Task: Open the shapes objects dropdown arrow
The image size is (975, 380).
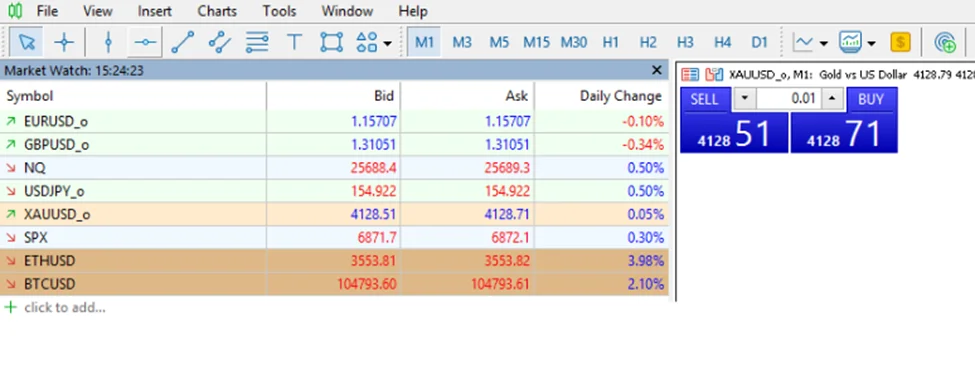Action: pyautogui.click(x=387, y=43)
